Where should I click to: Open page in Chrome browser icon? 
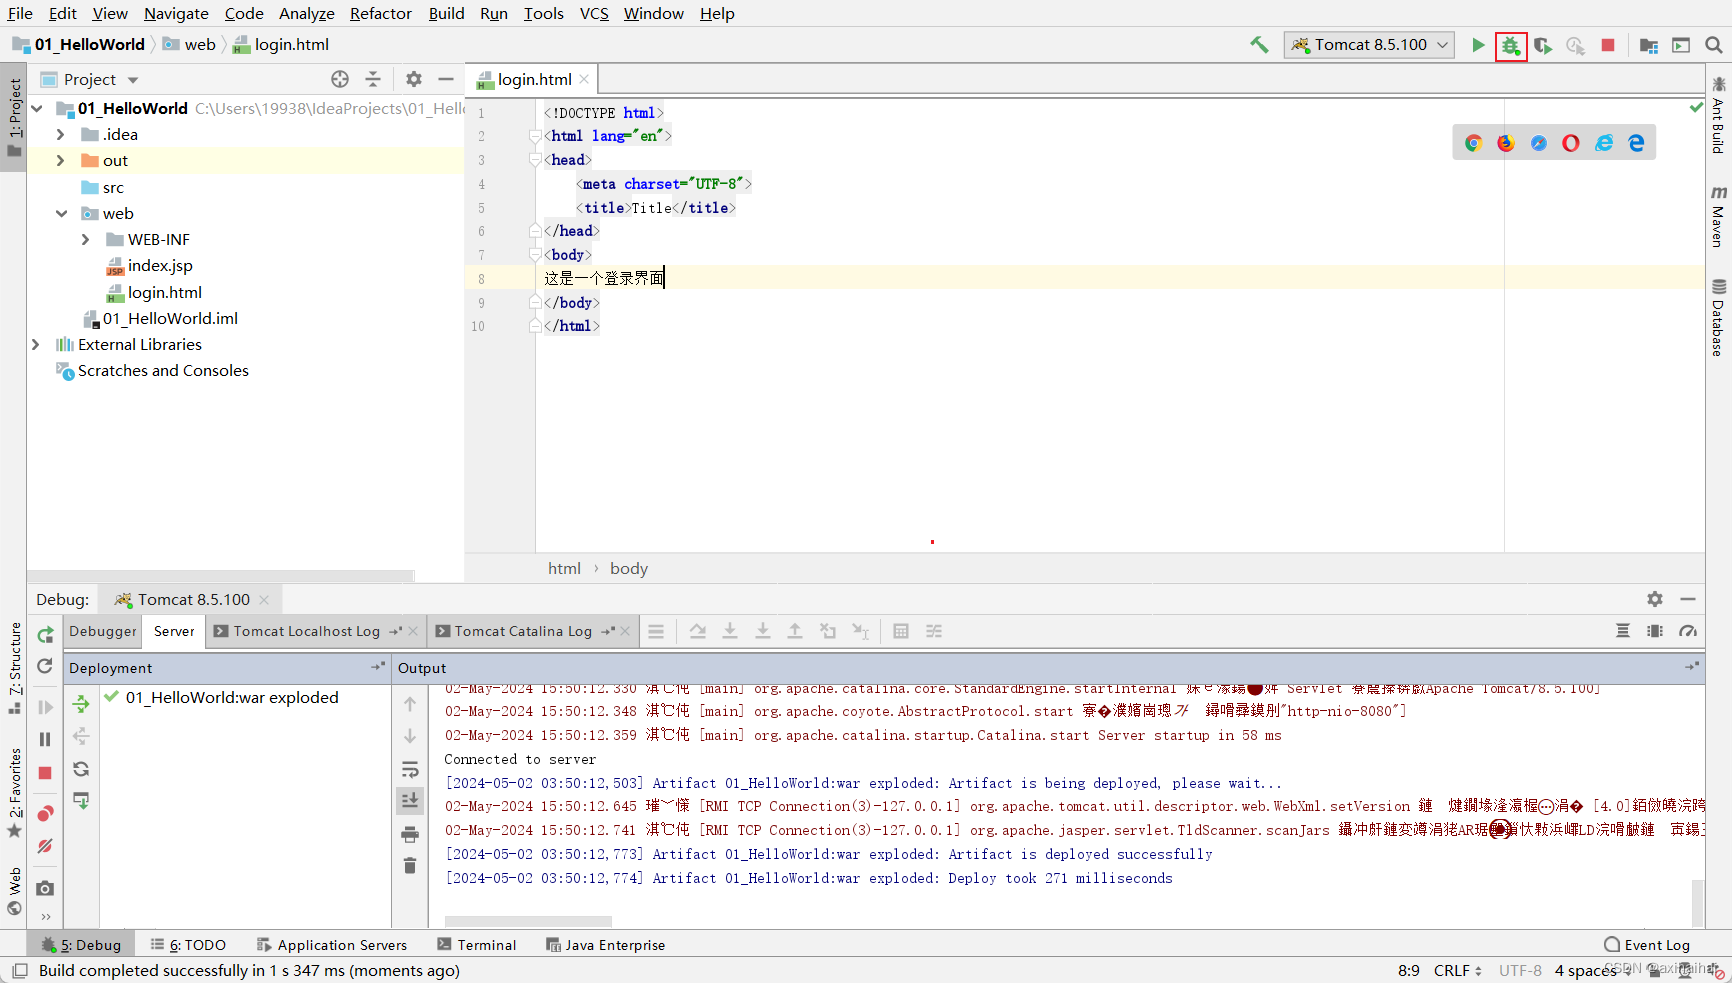coord(1473,143)
